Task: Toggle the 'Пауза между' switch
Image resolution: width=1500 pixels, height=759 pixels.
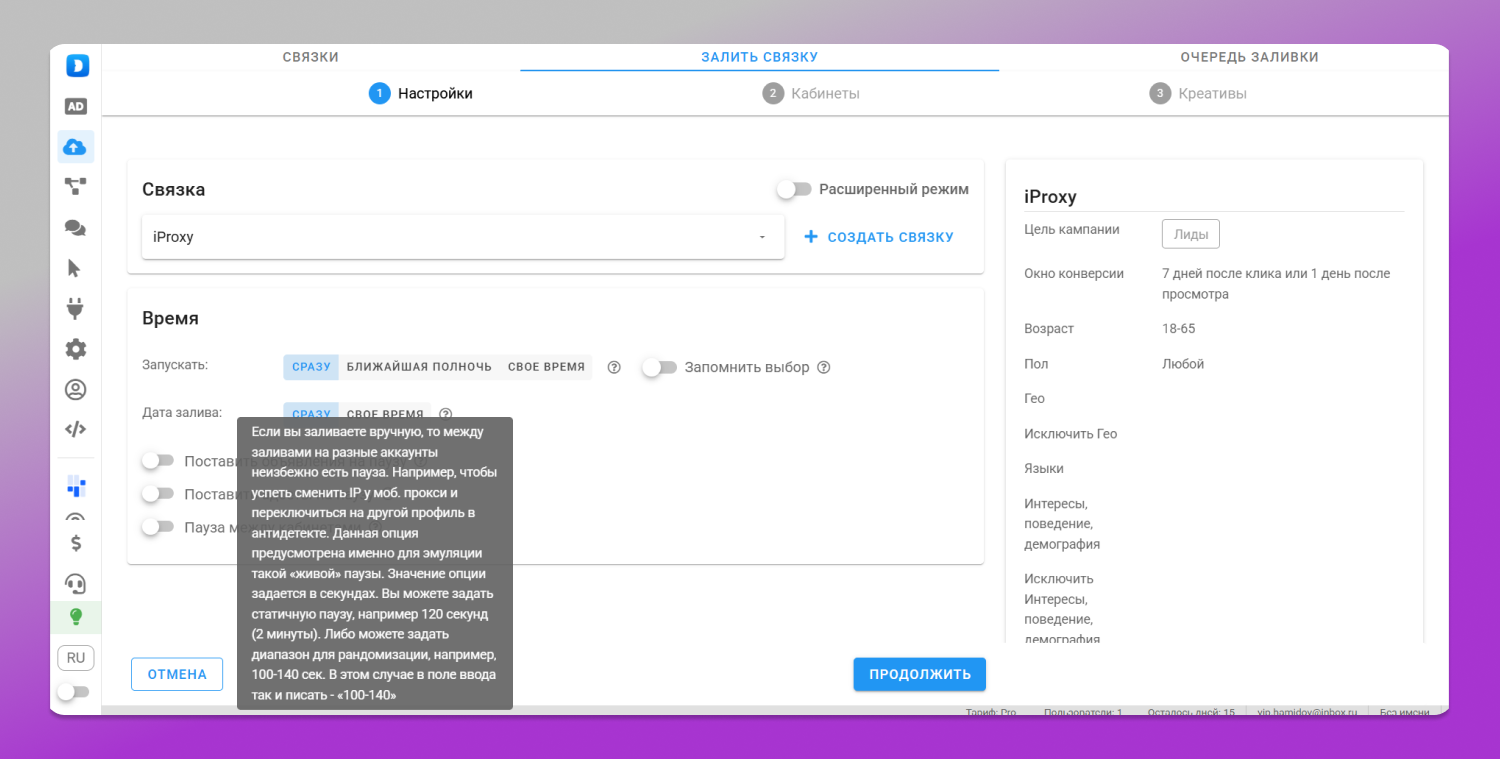Action: [x=158, y=526]
